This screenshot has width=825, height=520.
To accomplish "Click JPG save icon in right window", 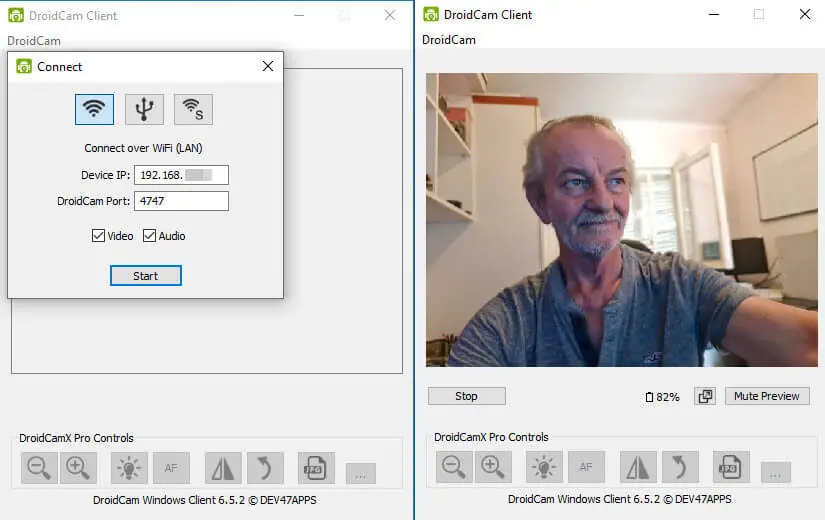I will pos(731,467).
